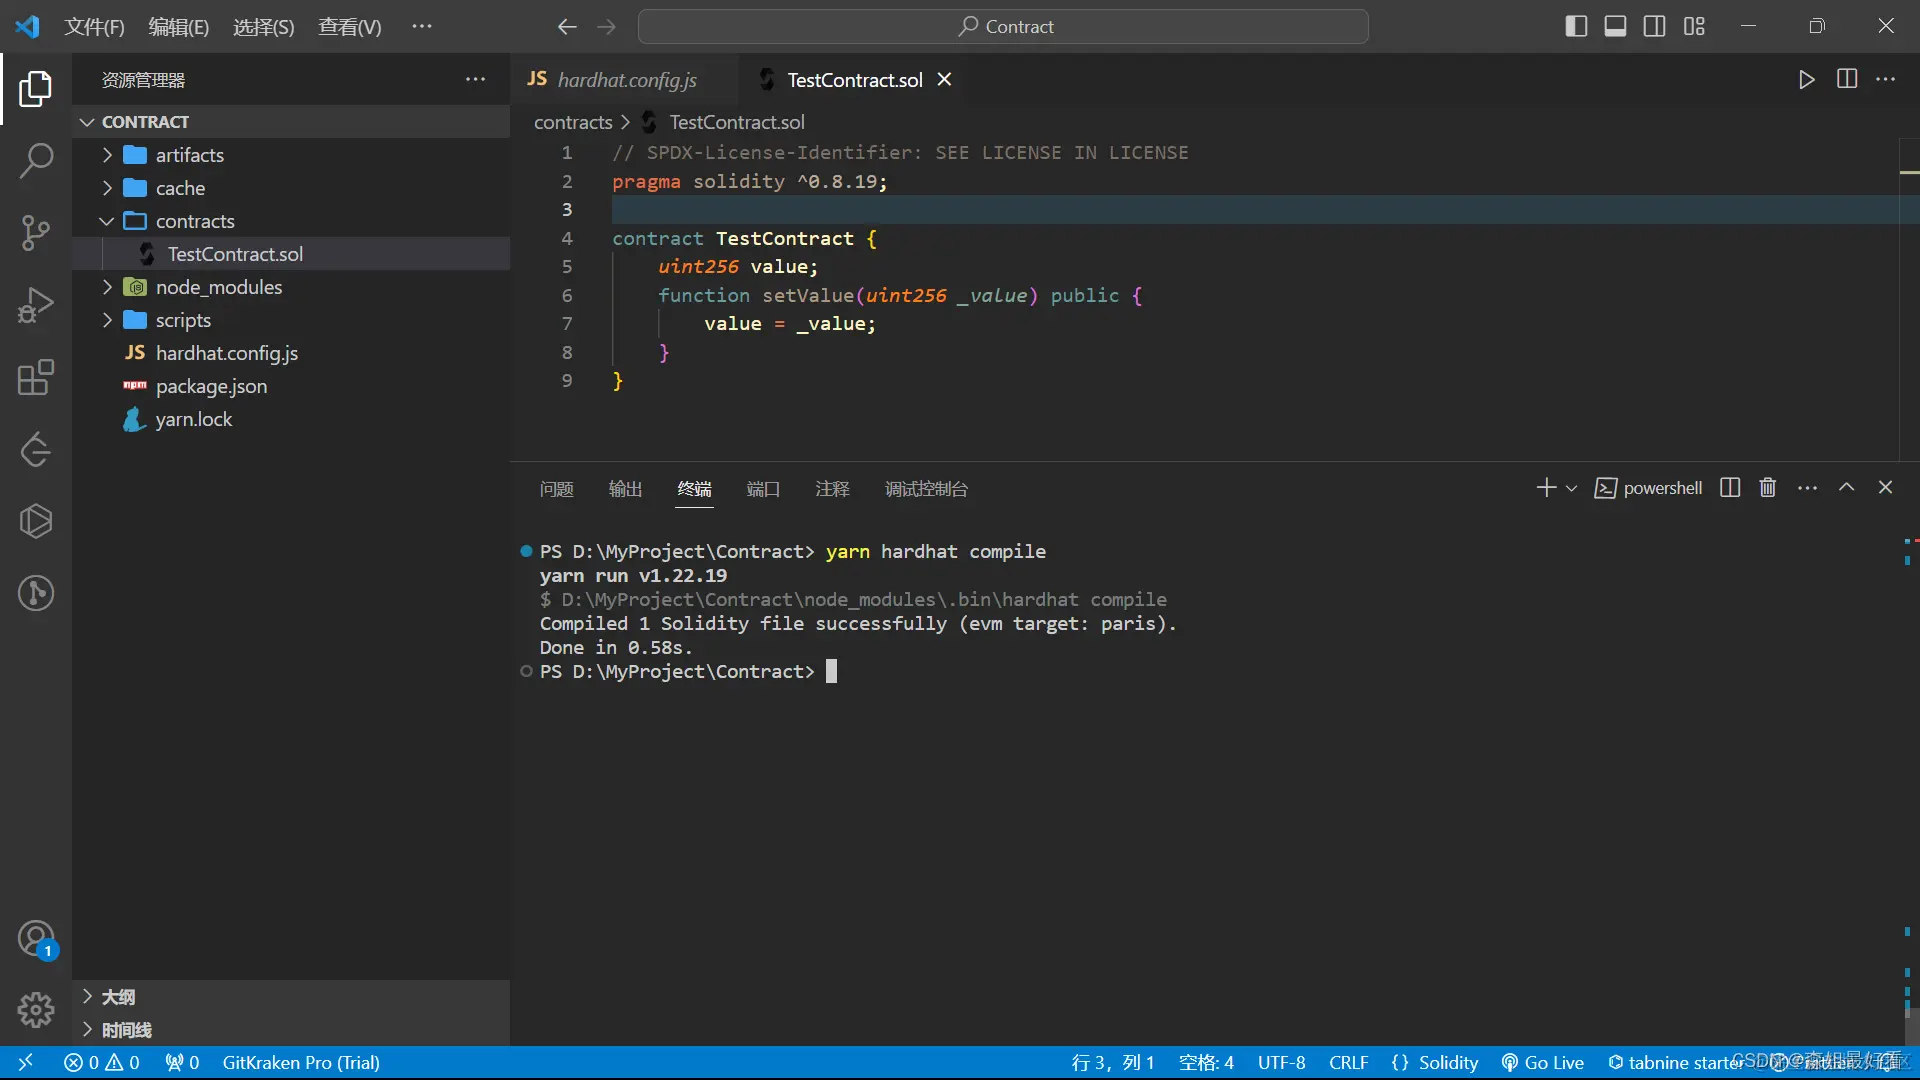Open the Search view in activity bar
Image resolution: width=1920 pixels, height=1080 pixels.
click(x=36, y=160)
